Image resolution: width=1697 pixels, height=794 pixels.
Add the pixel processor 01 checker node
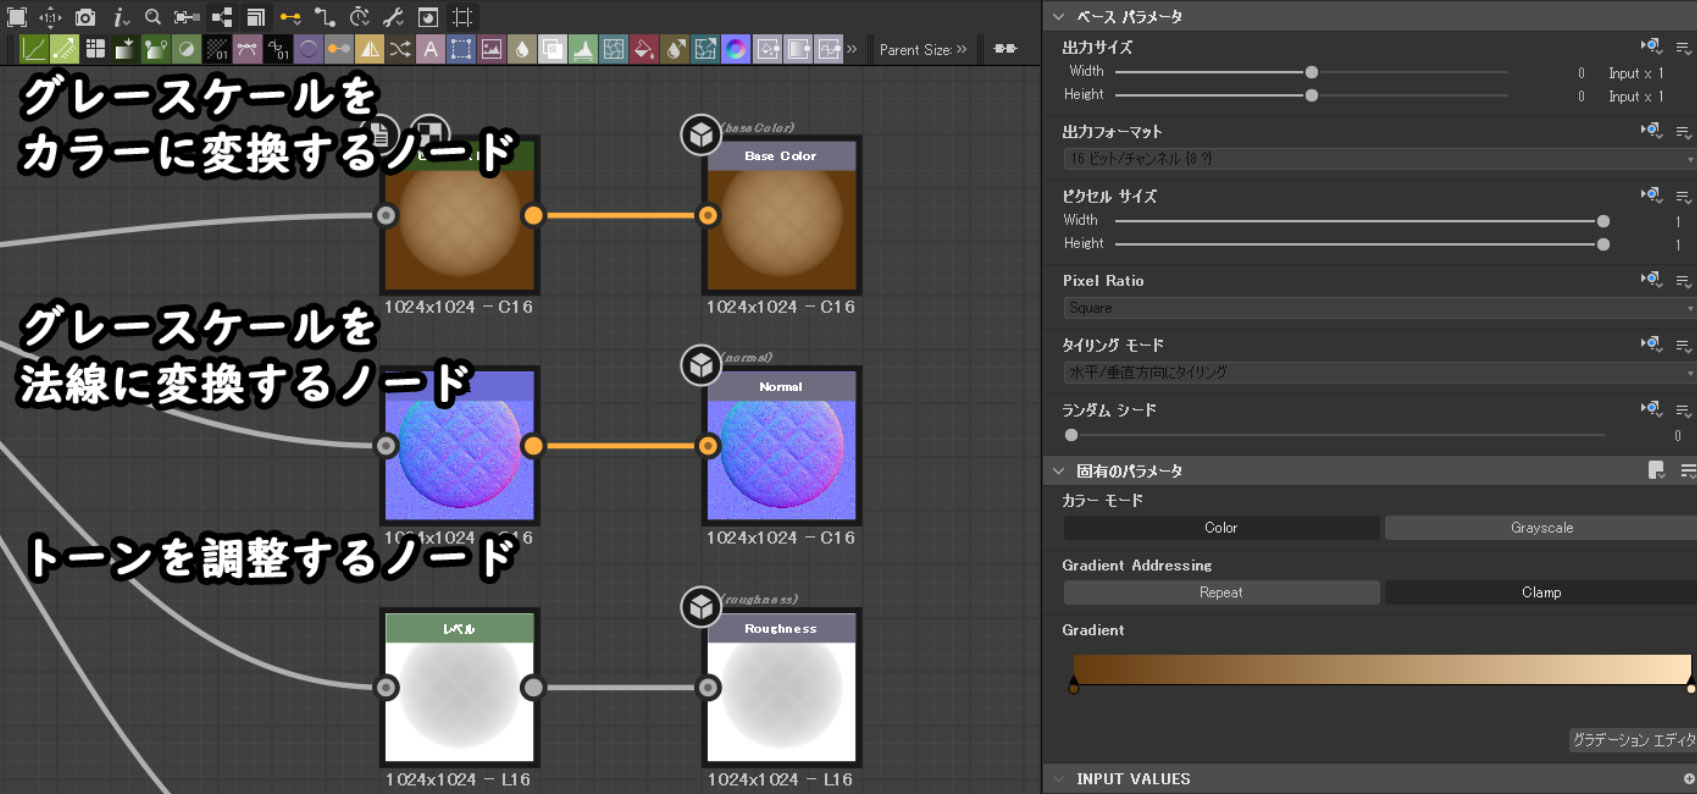tap(217, 49)
